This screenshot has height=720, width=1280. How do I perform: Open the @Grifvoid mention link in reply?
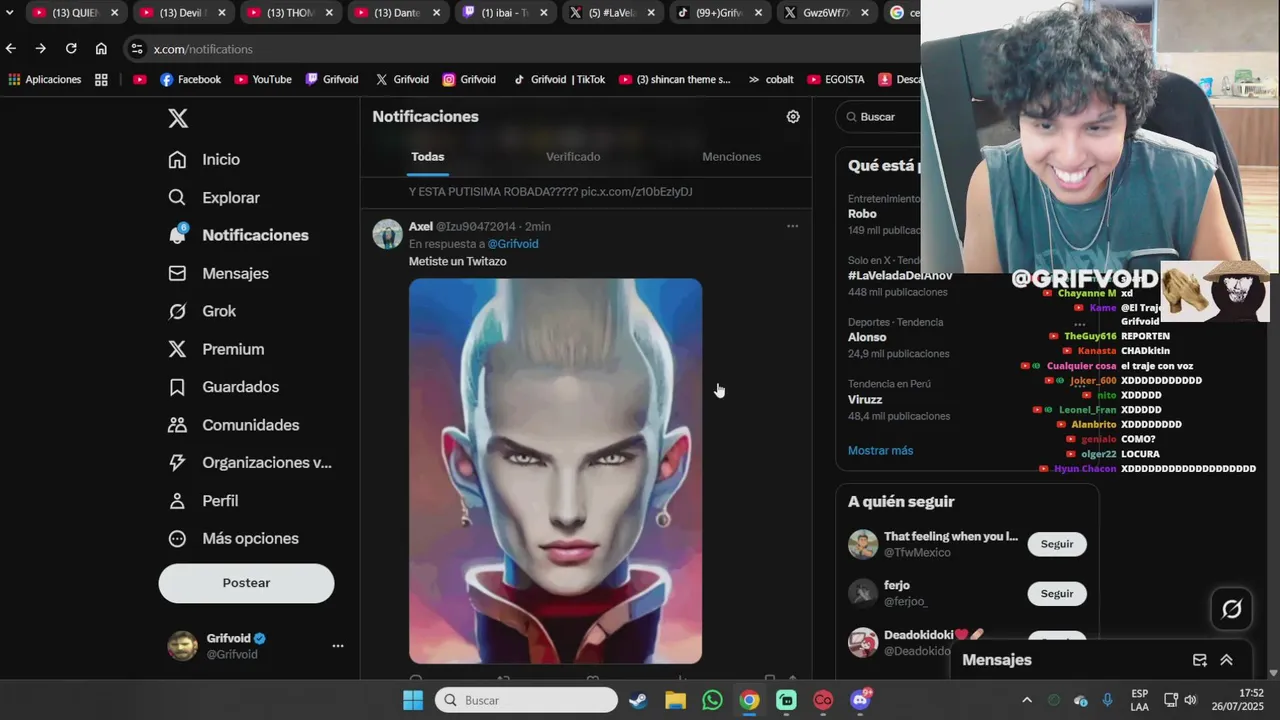point(512,244)
